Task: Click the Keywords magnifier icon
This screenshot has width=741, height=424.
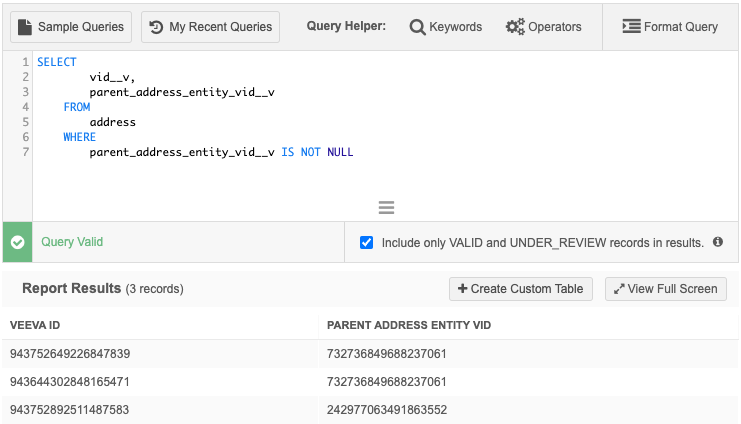Action: (x=417, y=27)
